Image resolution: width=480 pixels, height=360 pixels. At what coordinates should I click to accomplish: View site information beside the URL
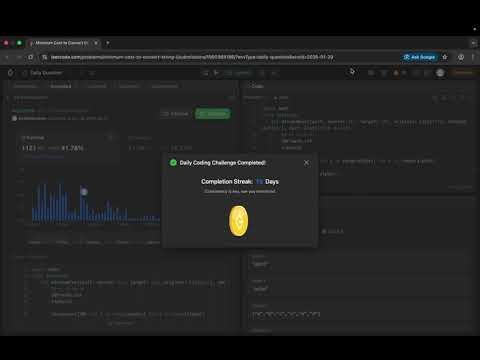click(44, 57)
